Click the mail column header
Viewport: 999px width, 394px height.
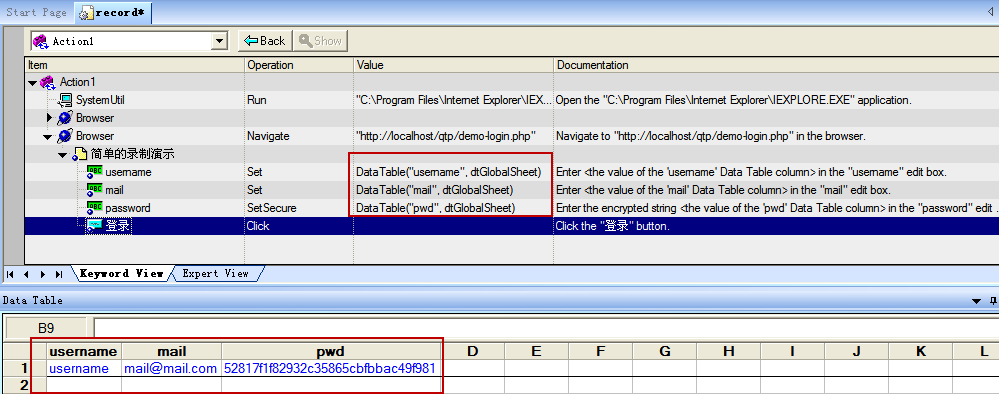click(171, 351)
